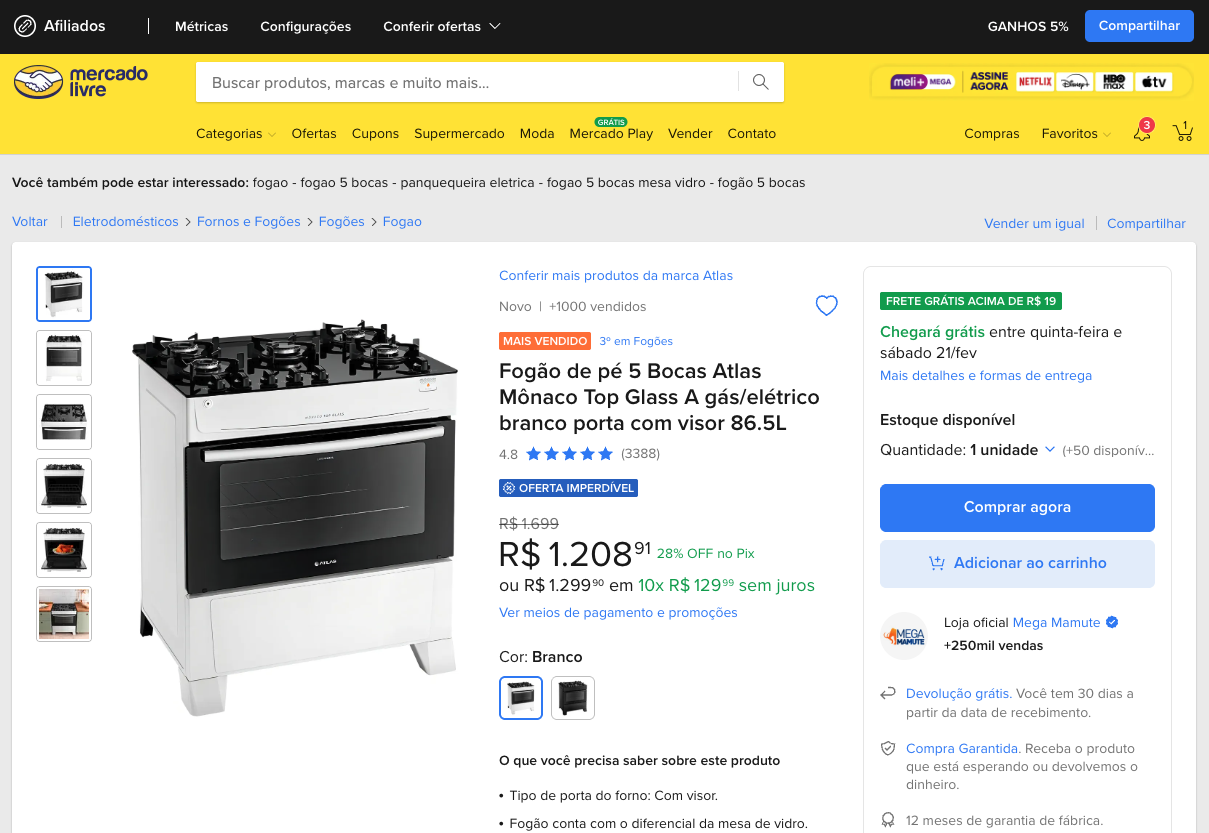Expand the Favoritos dropdown menu
Viewport: 1209px width, 833px height.
coord(1076,133)
